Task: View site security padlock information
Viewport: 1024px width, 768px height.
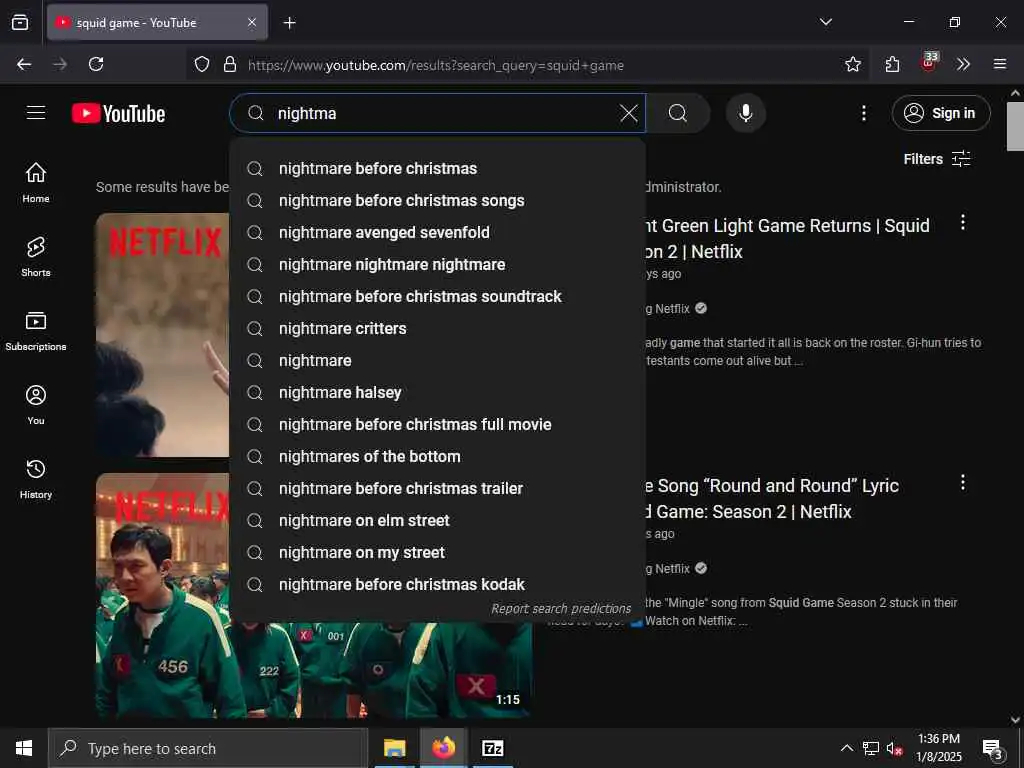Action: pyautogui.click(x=229, y=64)
